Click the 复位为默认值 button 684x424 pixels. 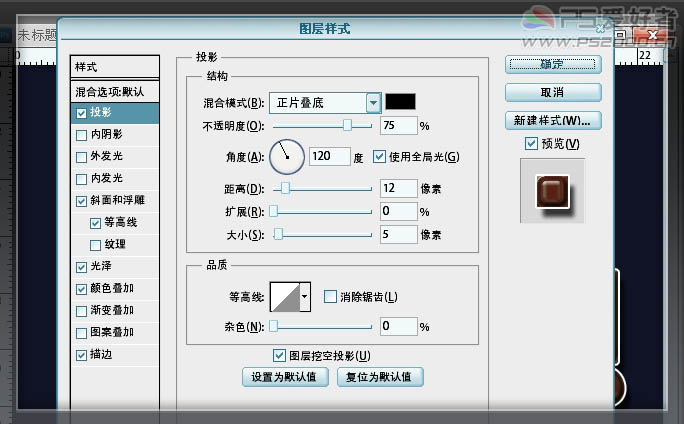[x=380, y=377]
